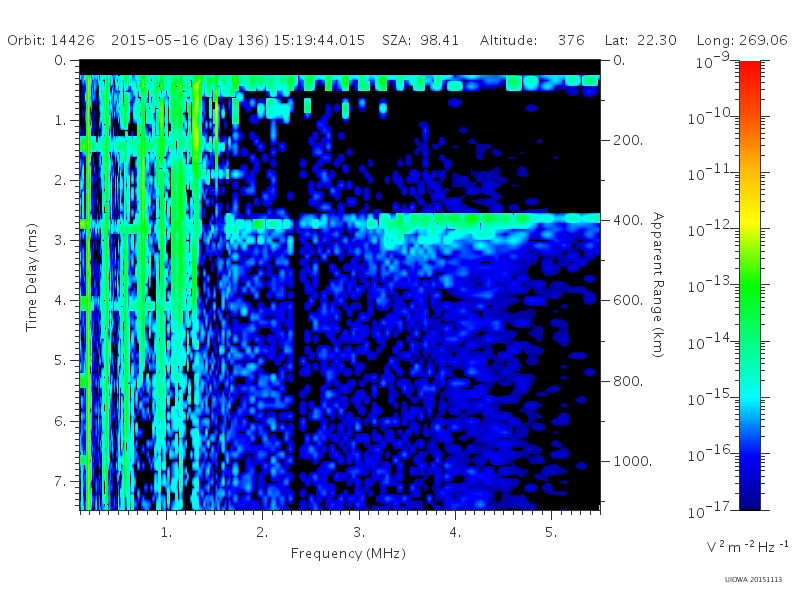
Task: Click the Orbit: 14426 header text
Action: click(x=51, y=40)
